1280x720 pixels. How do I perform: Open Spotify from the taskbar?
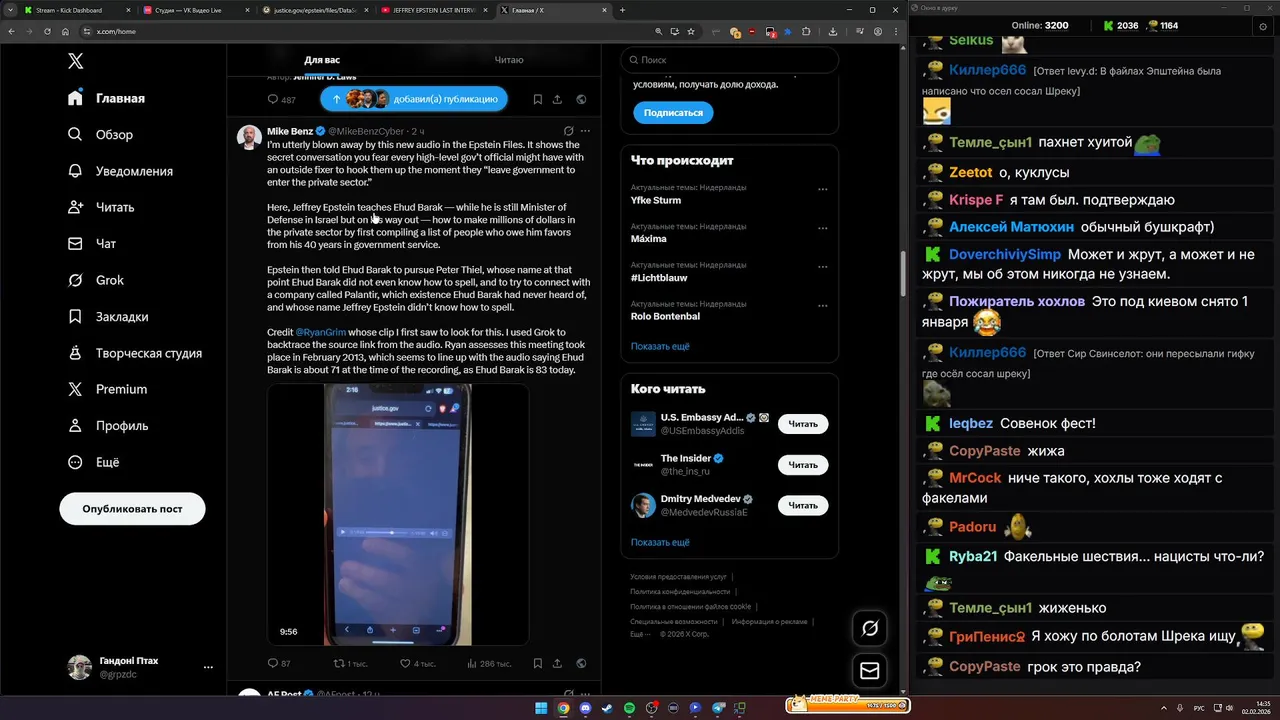629,708
